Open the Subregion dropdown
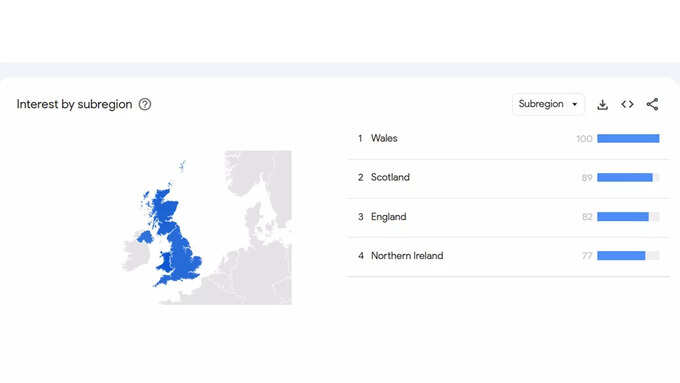This screenshot has width=680, height=383. pos(548,104)
